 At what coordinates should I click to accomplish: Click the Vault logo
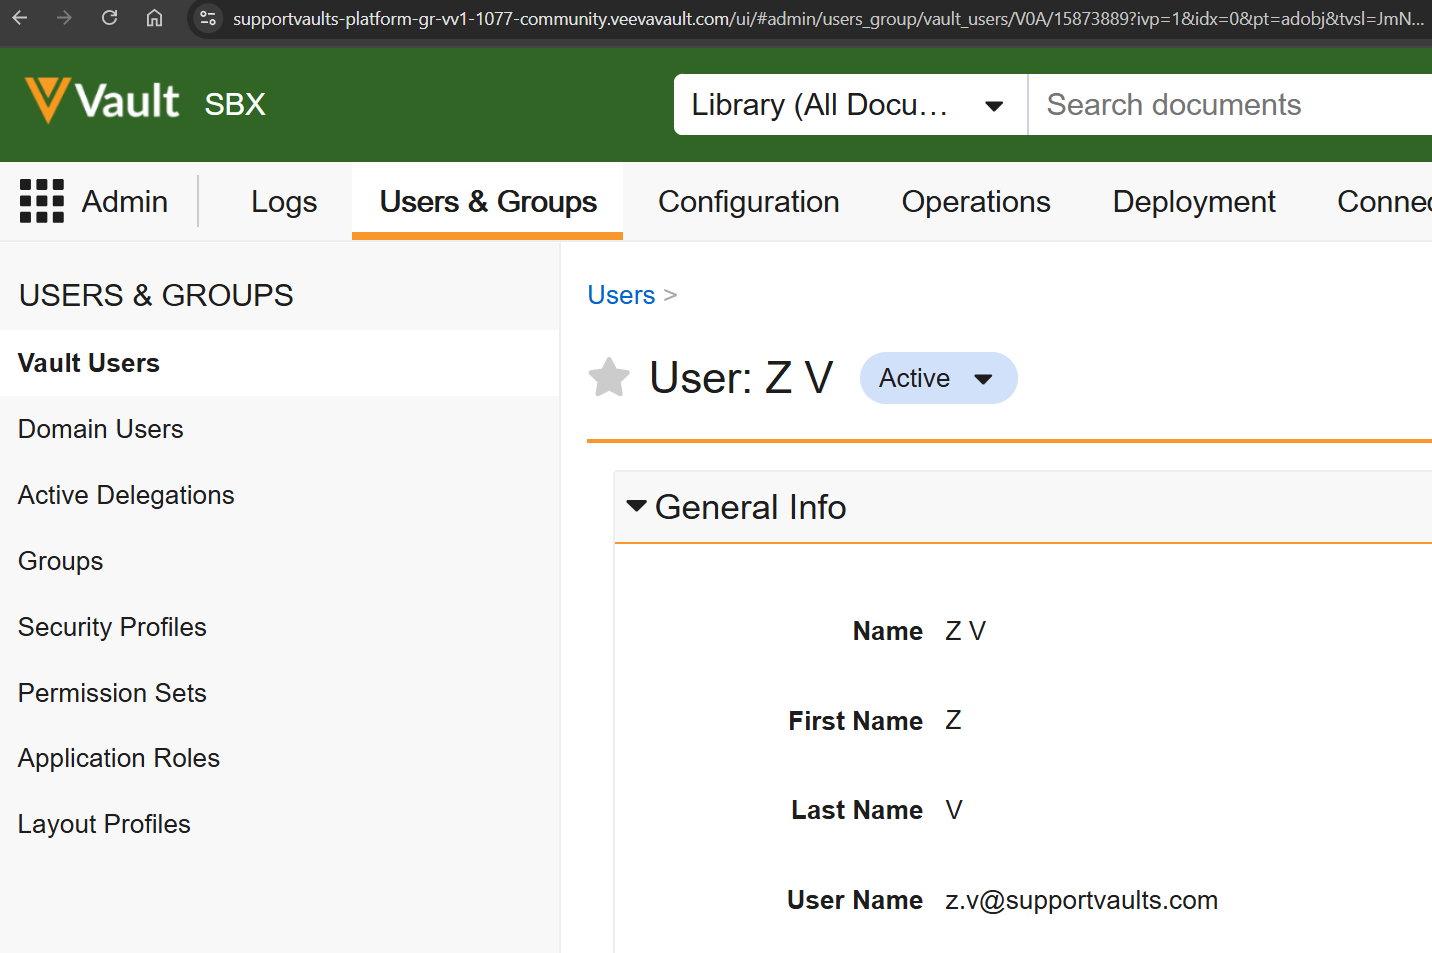[x=103, y=102]
